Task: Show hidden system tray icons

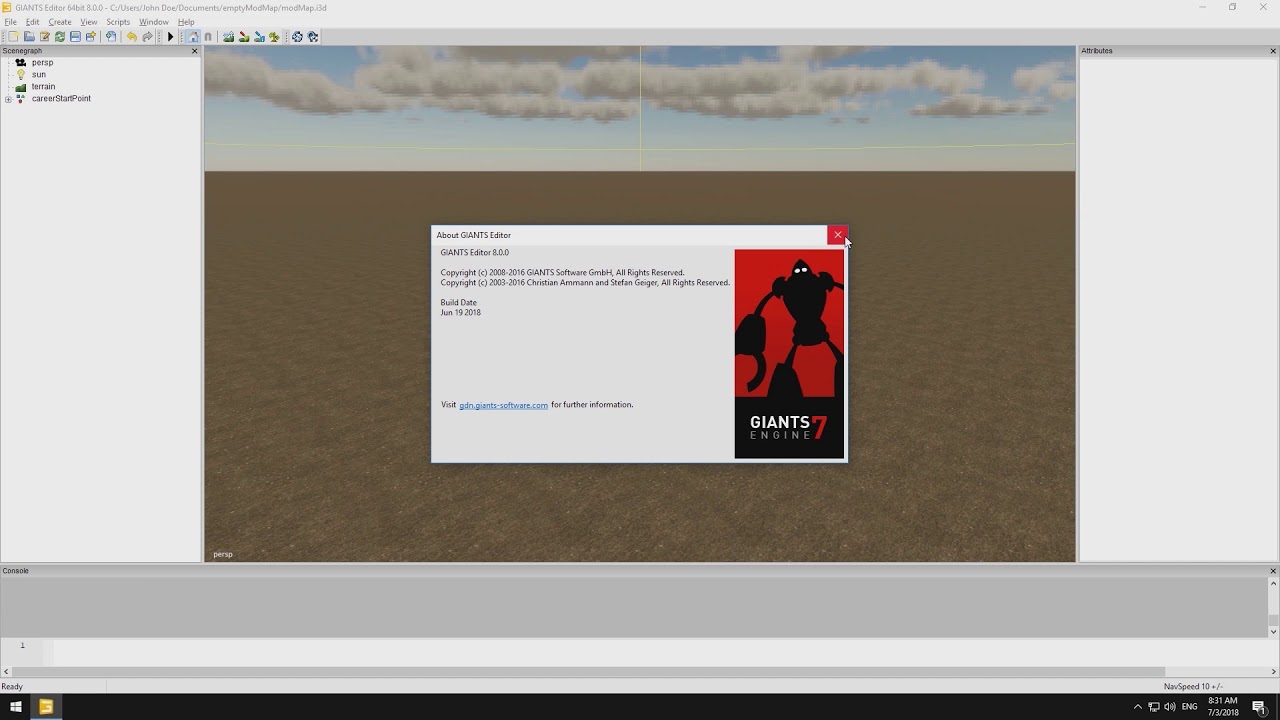Action: tap(1137, 707)
